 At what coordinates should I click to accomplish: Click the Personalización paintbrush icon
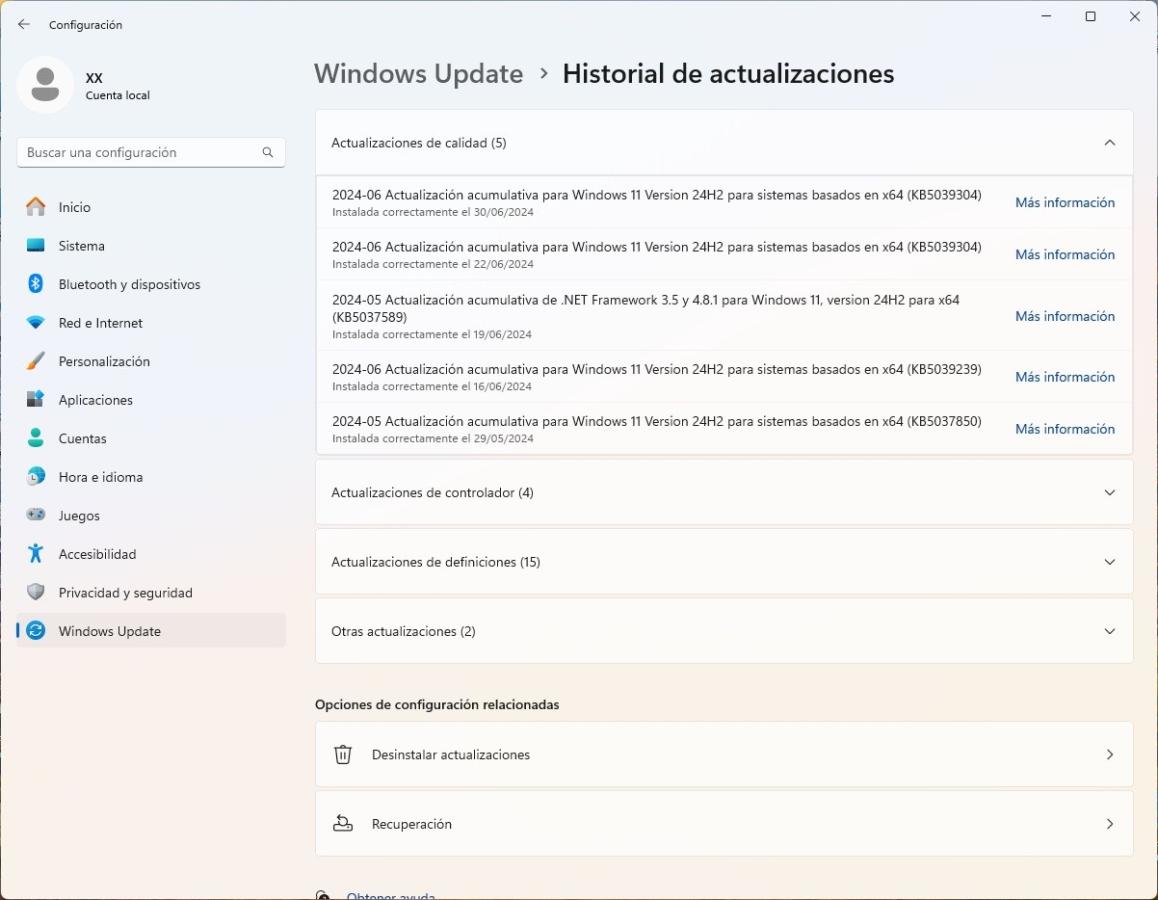pyautogui.click(x=35, y=361)
